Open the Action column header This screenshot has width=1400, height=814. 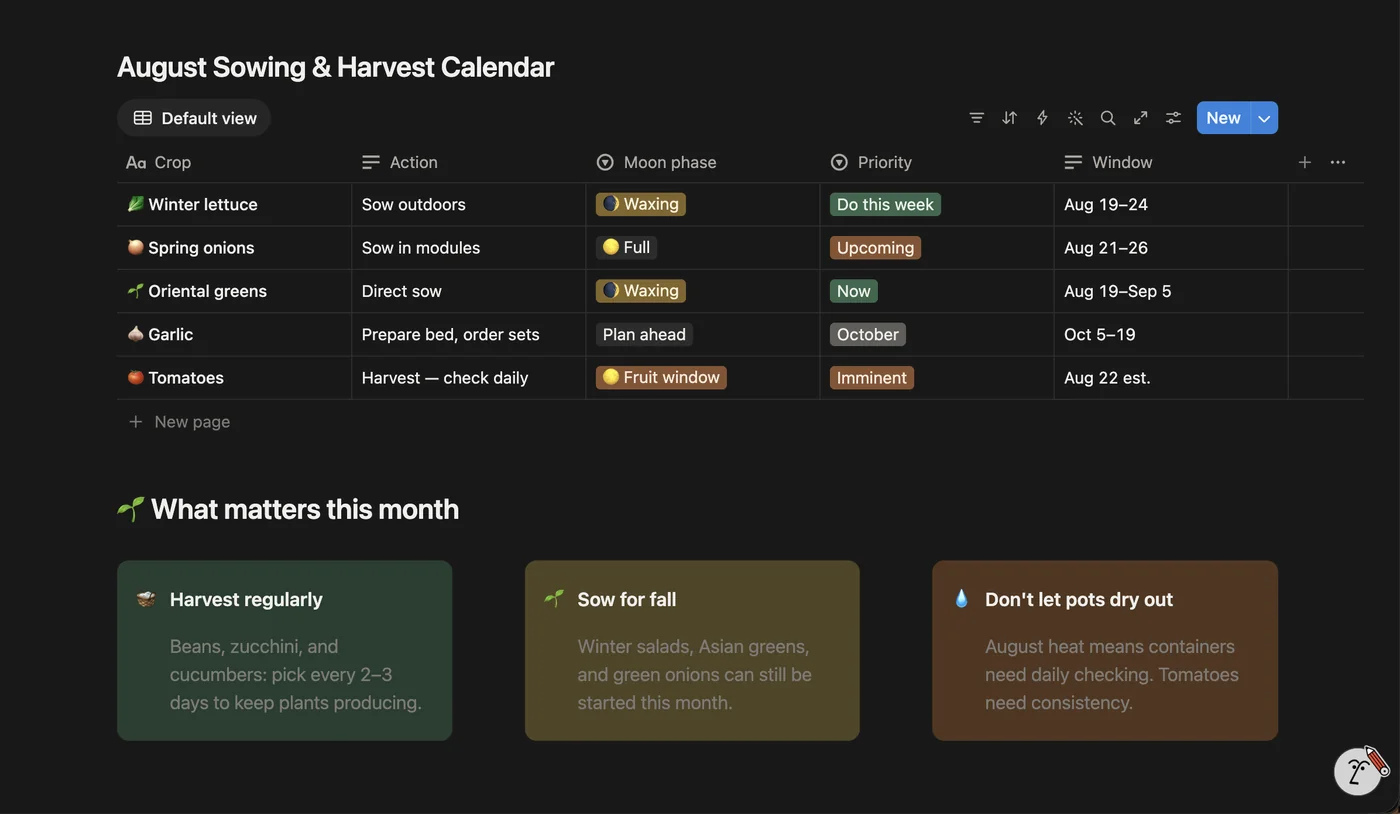pyautogui.click(x=468, y=162)
